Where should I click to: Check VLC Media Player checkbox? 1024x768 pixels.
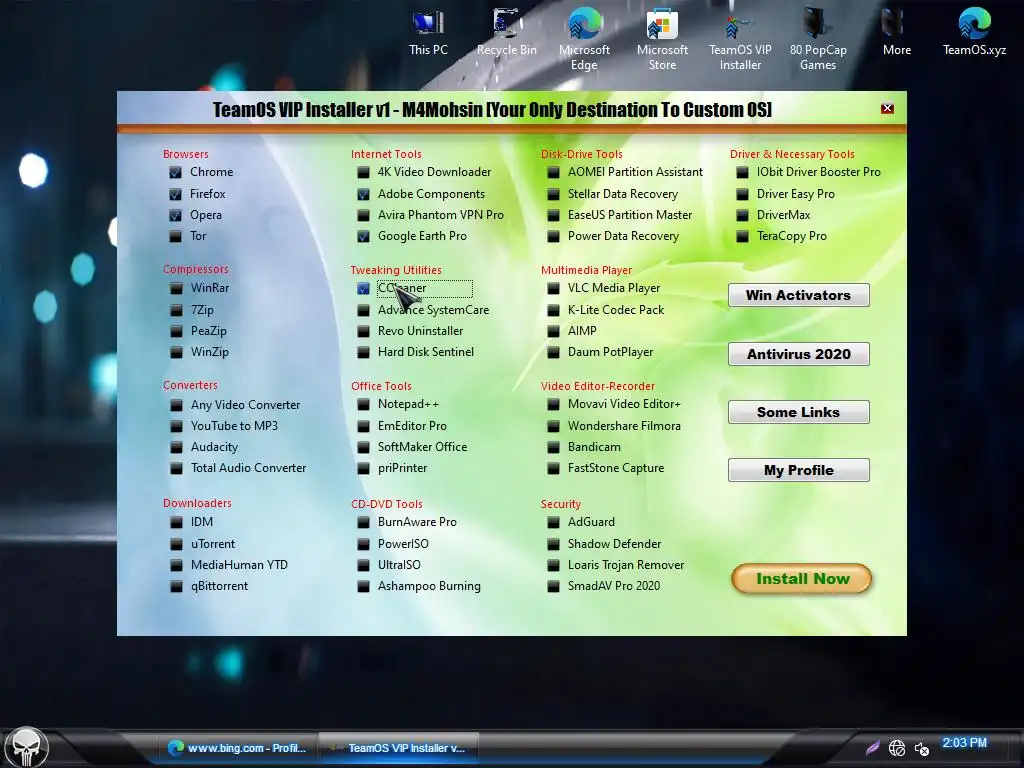point(553,288)
